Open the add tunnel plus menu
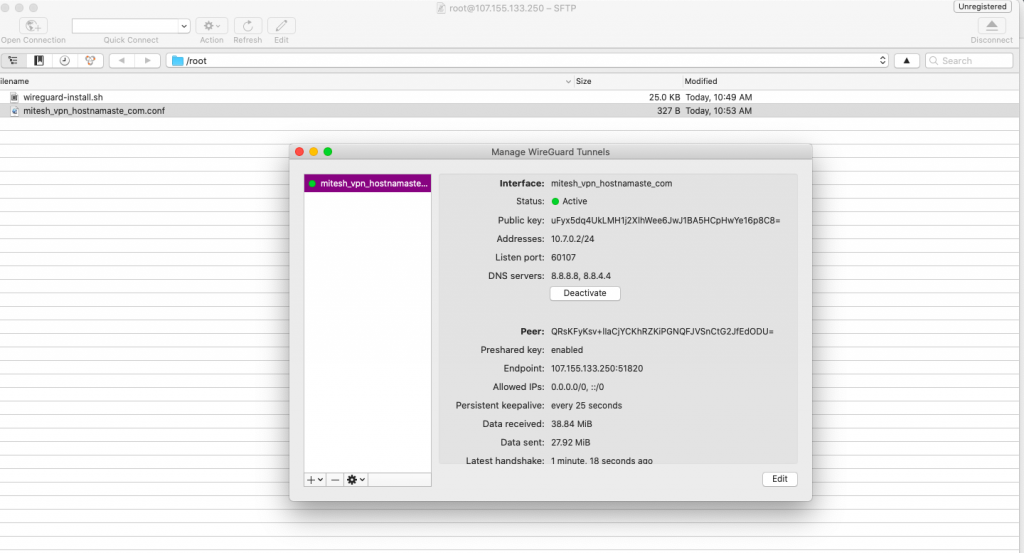This screenshot has height=553, width=1024. 315,480
